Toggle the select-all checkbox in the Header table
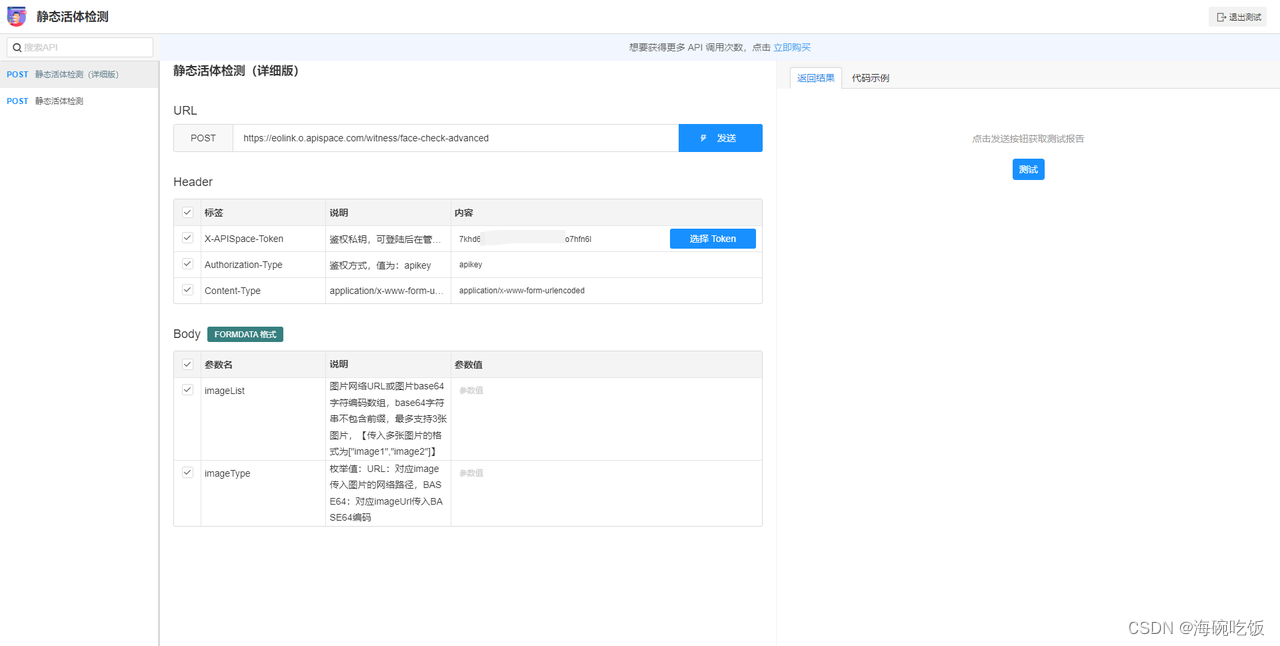 (x=187, y=212)
